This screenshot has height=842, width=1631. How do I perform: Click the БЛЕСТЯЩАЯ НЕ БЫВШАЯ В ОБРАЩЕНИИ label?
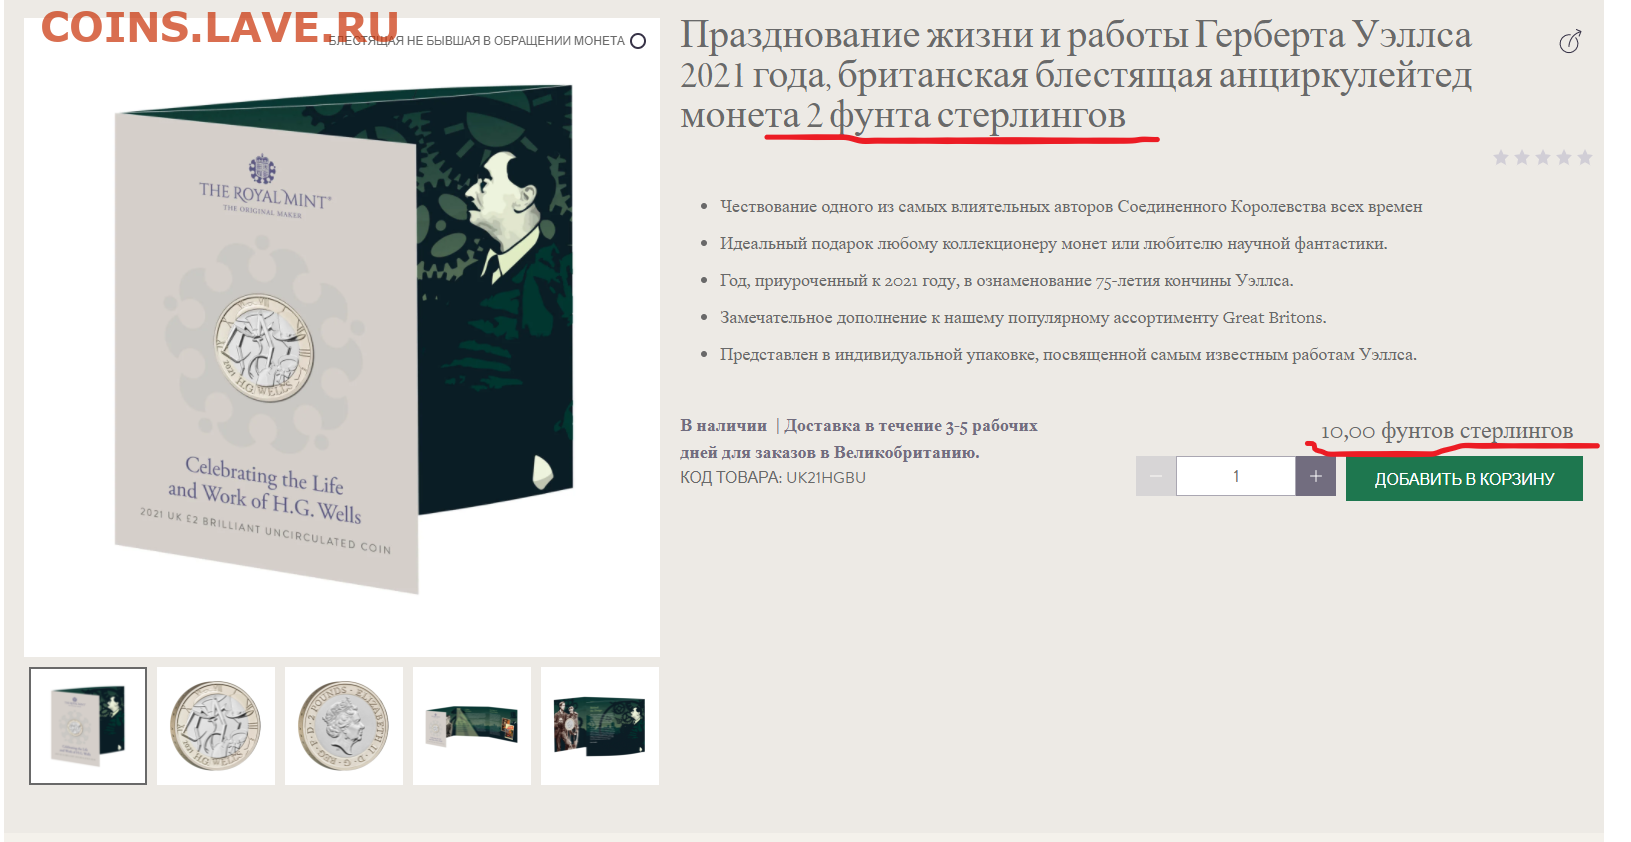tap(476, 41)
